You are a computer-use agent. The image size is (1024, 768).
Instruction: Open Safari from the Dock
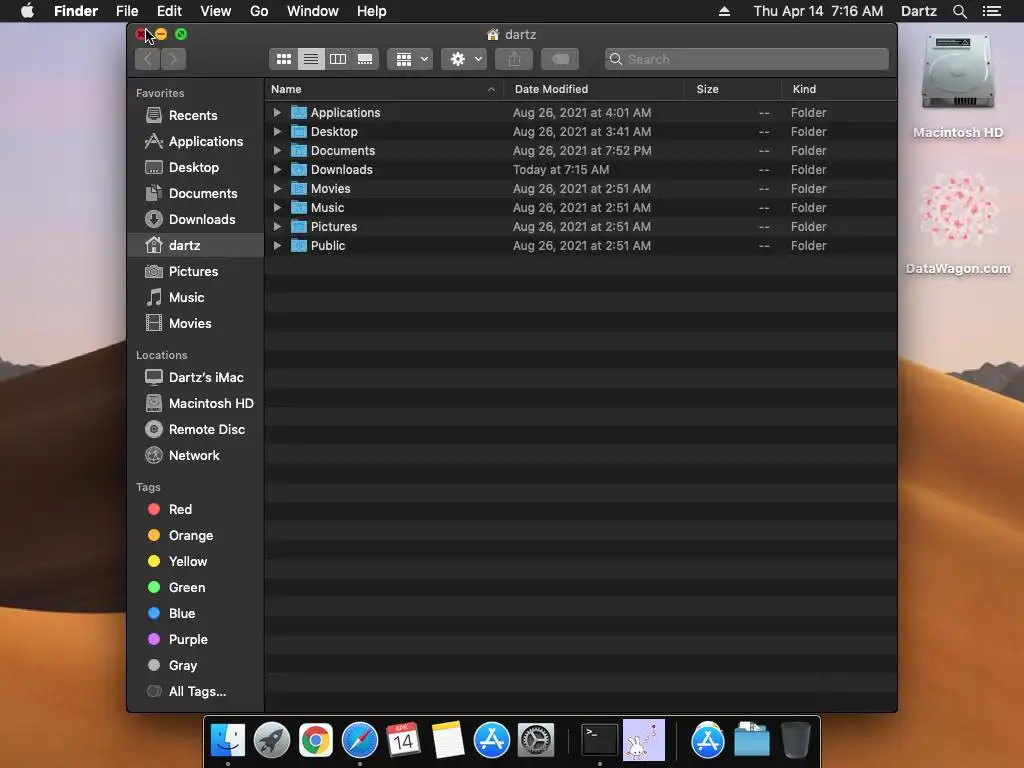tap(360, 740)
